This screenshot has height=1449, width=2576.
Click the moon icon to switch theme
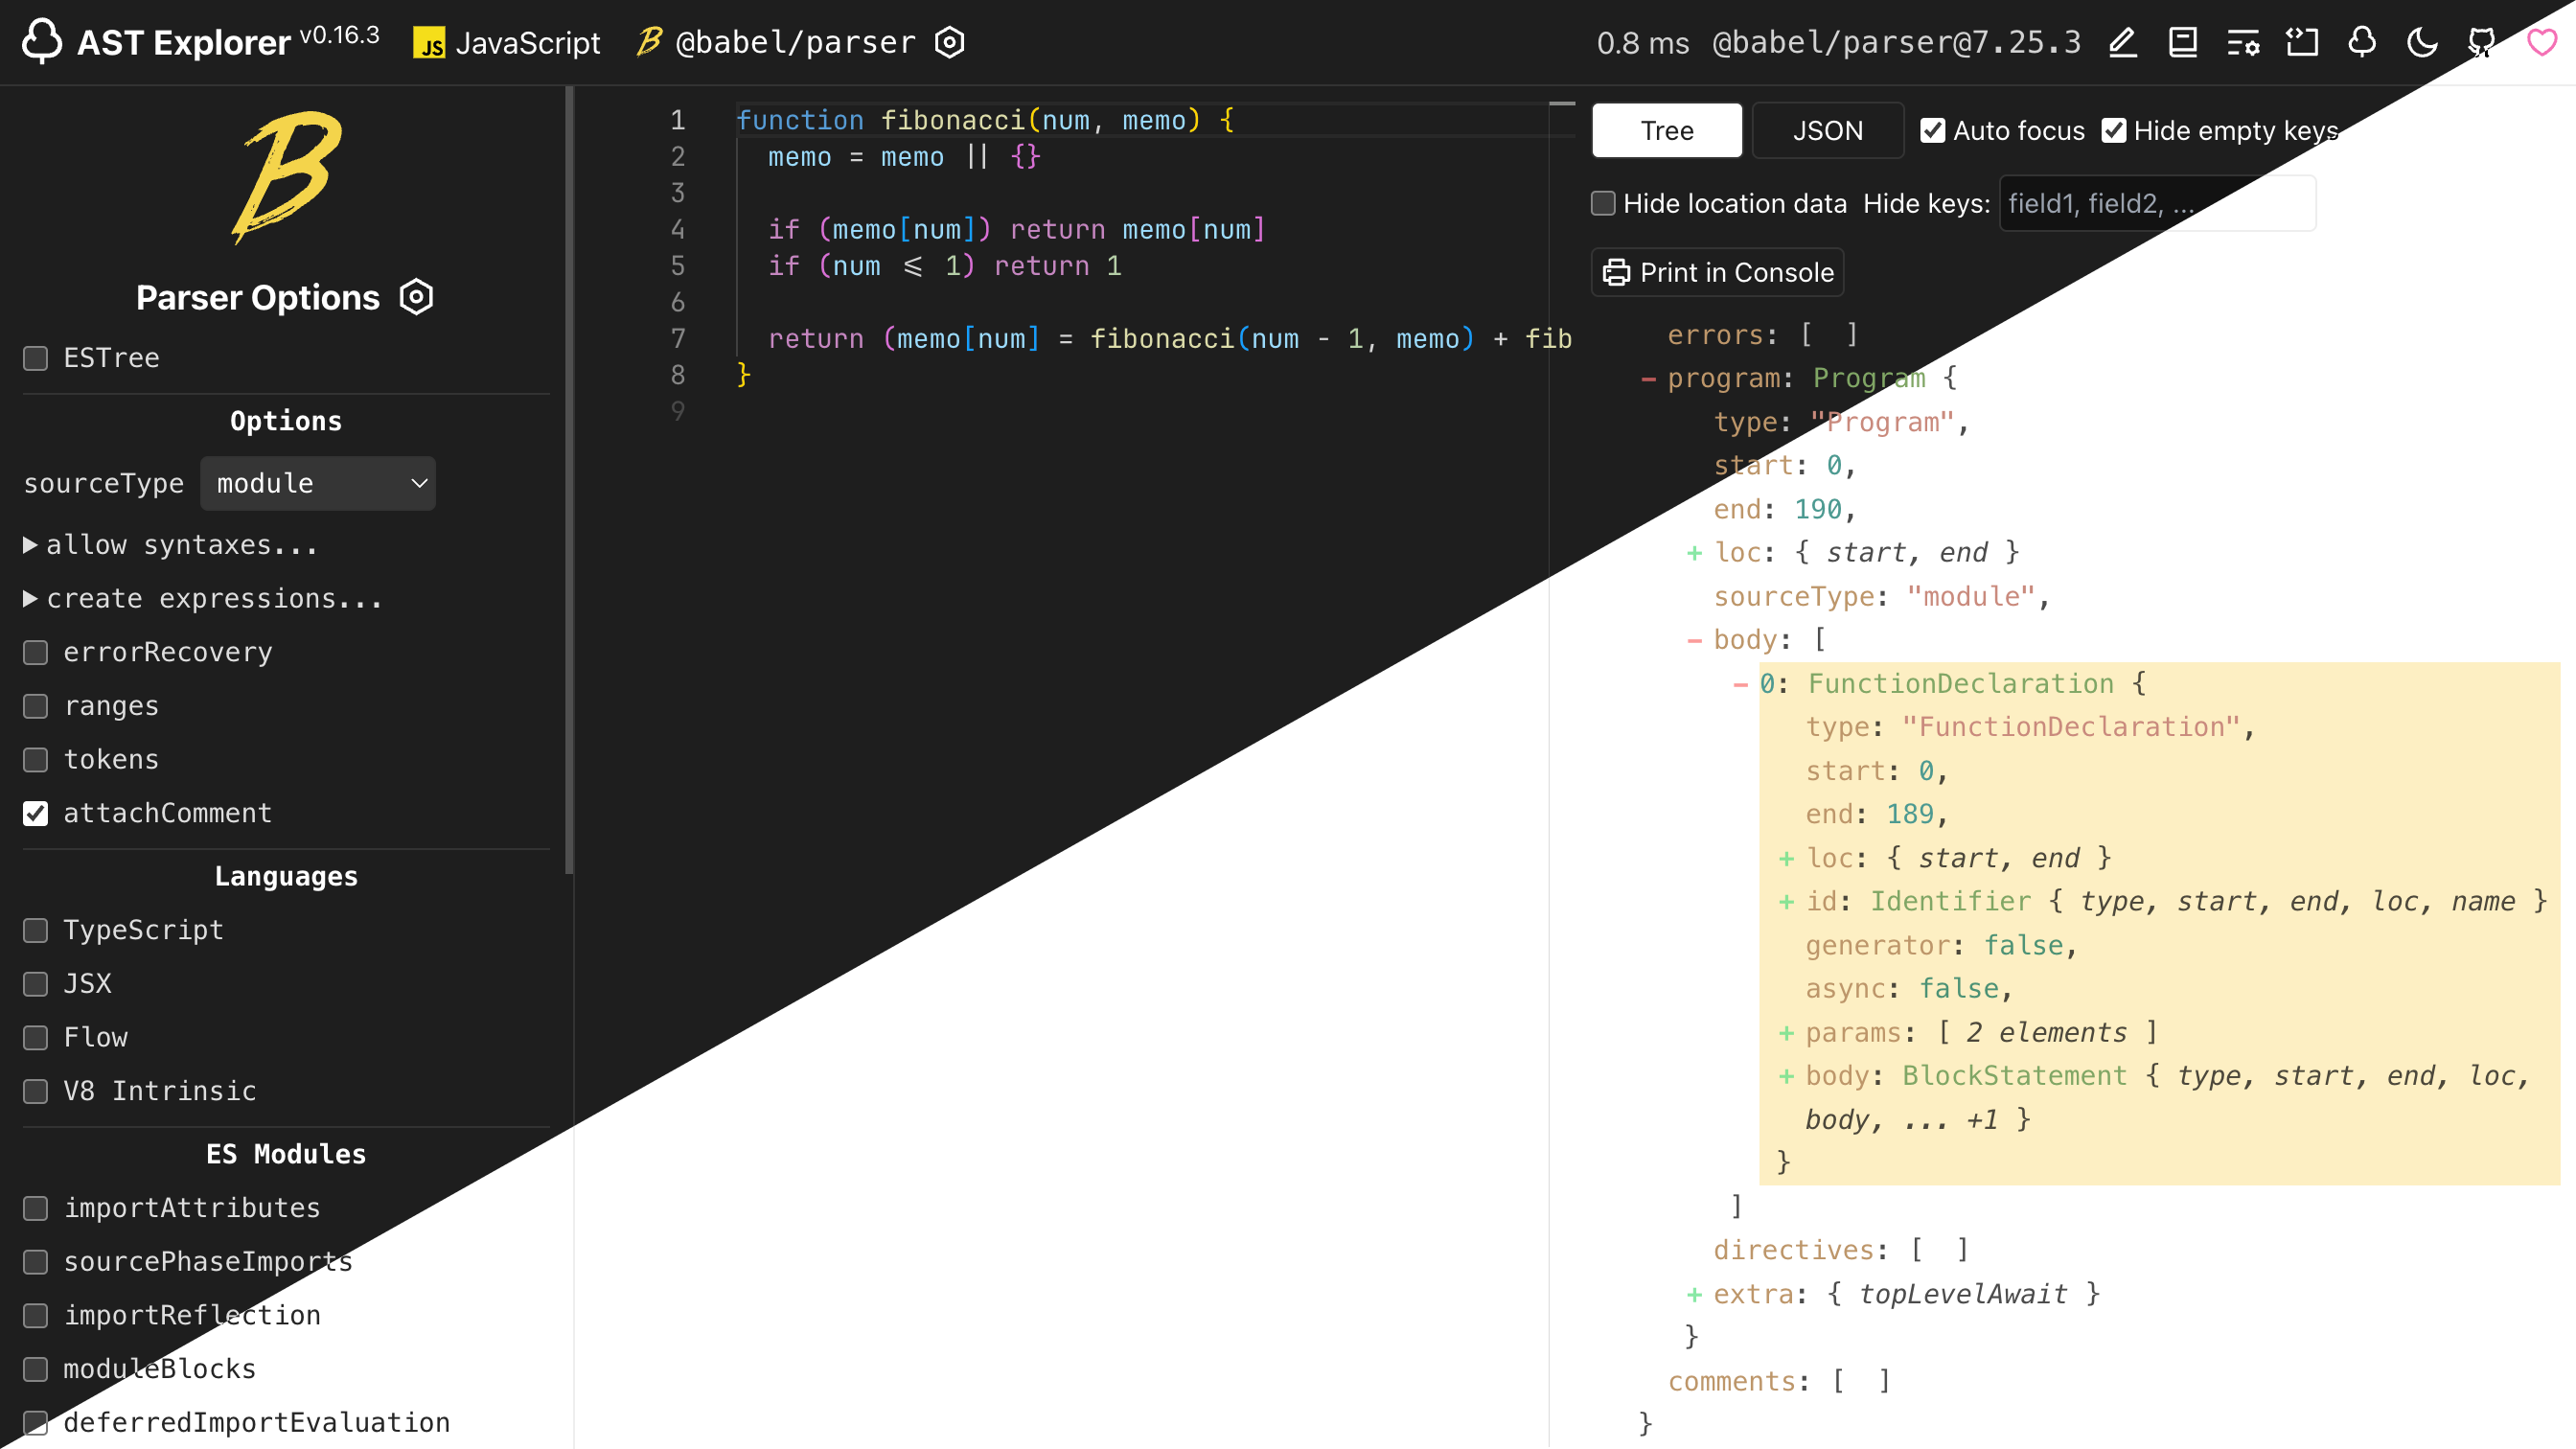pyautogui.click(x=2421, y=42)
